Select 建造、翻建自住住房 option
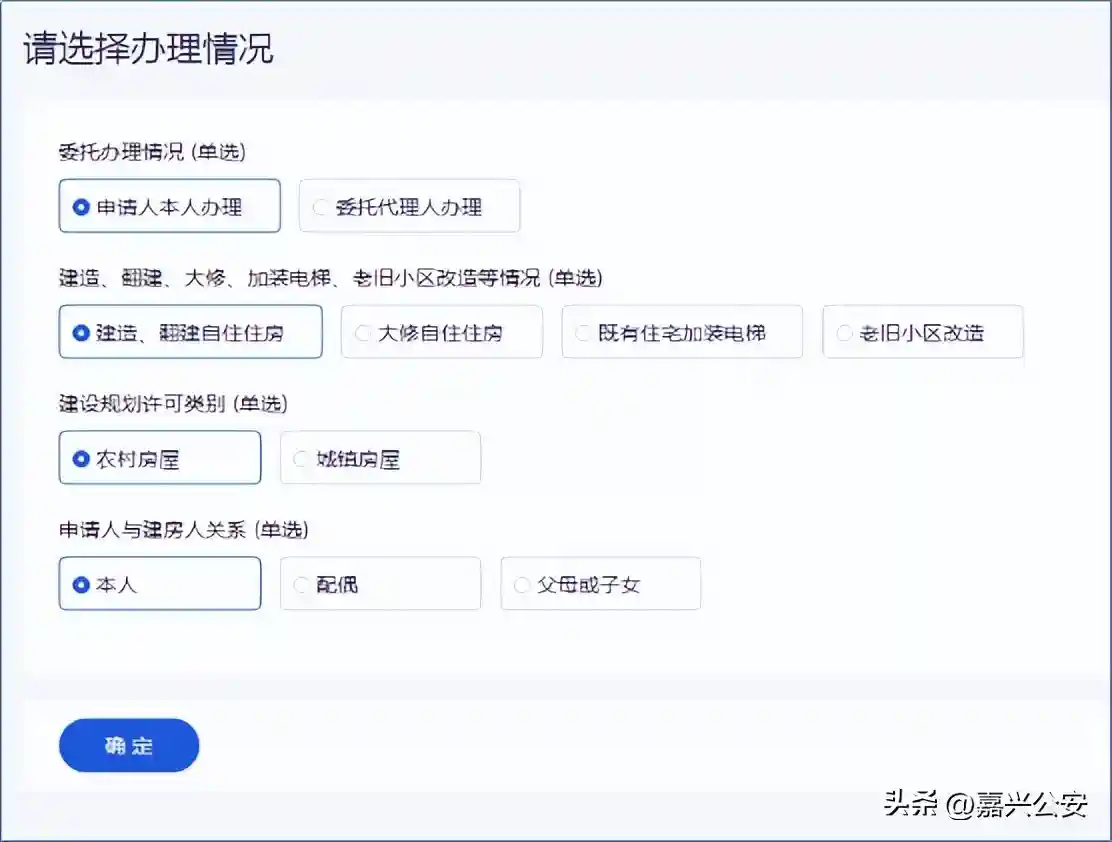This screenshot has width=1112, height=842. click(190, 333)
